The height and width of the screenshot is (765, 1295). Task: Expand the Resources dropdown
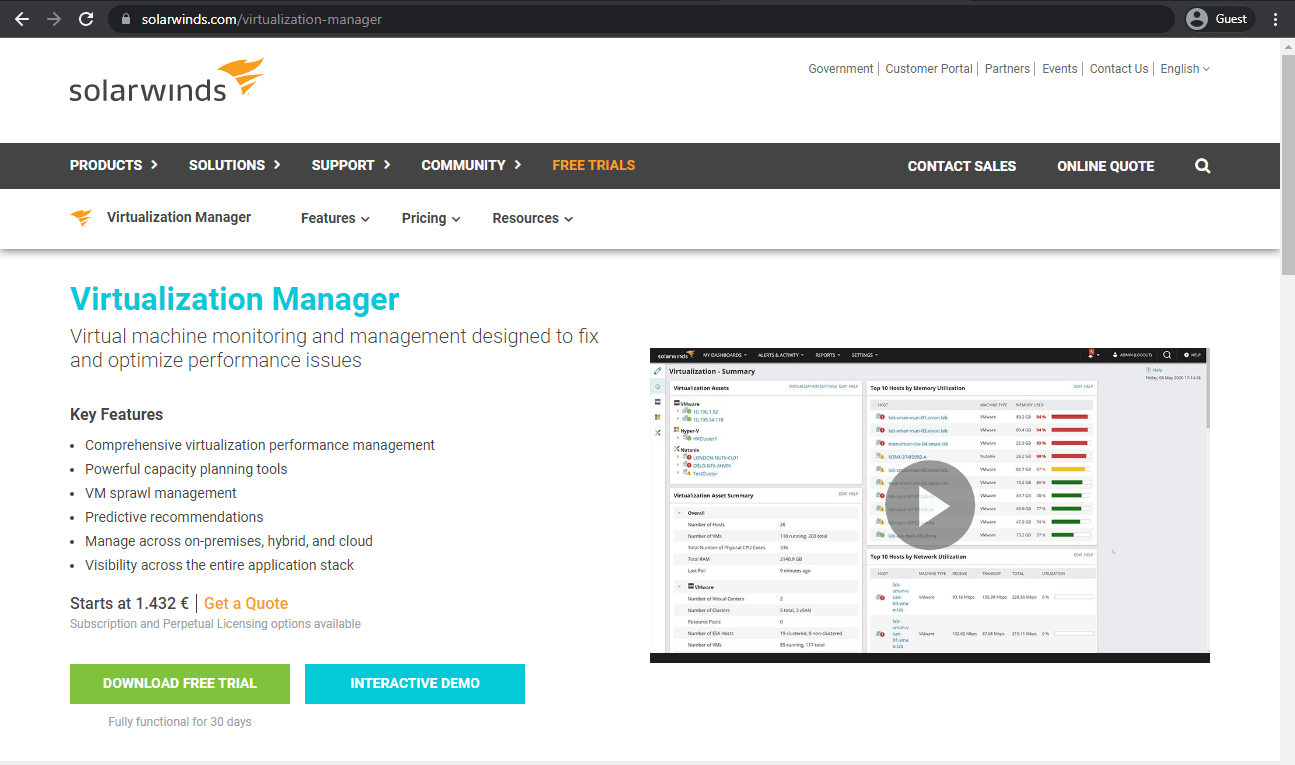[531, 218]
